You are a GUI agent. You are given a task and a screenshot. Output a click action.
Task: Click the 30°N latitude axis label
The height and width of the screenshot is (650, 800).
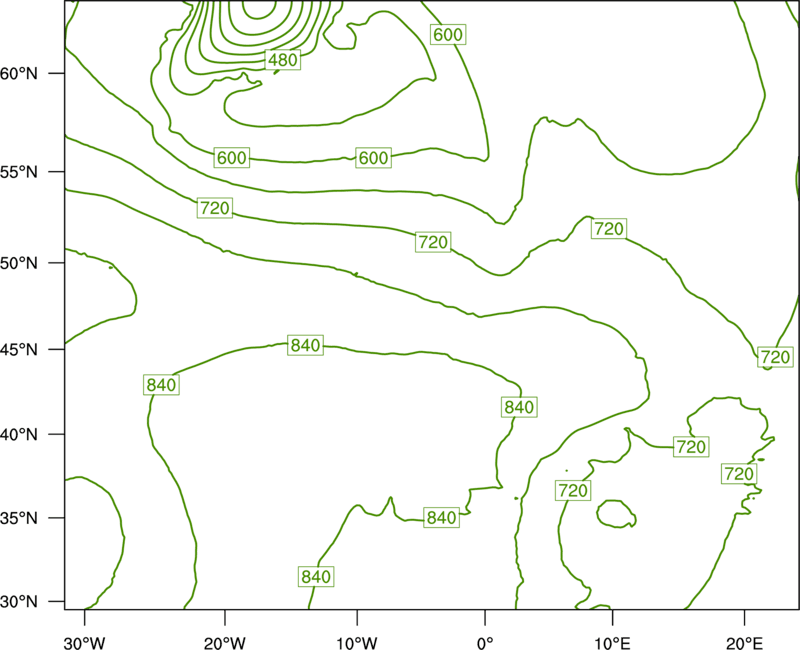click(19, 602)
